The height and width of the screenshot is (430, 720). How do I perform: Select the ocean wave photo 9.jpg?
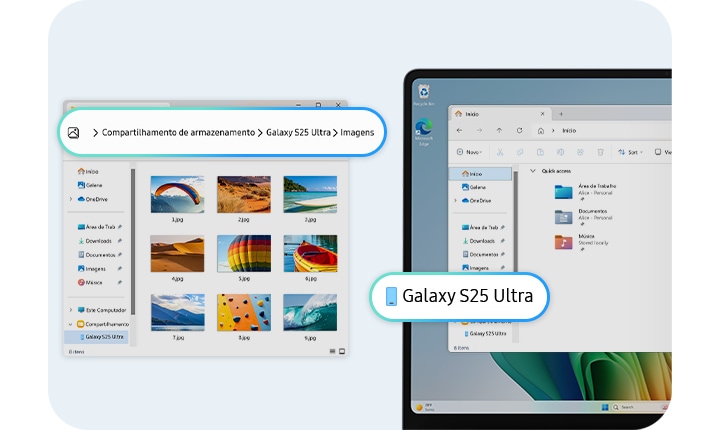310,312
